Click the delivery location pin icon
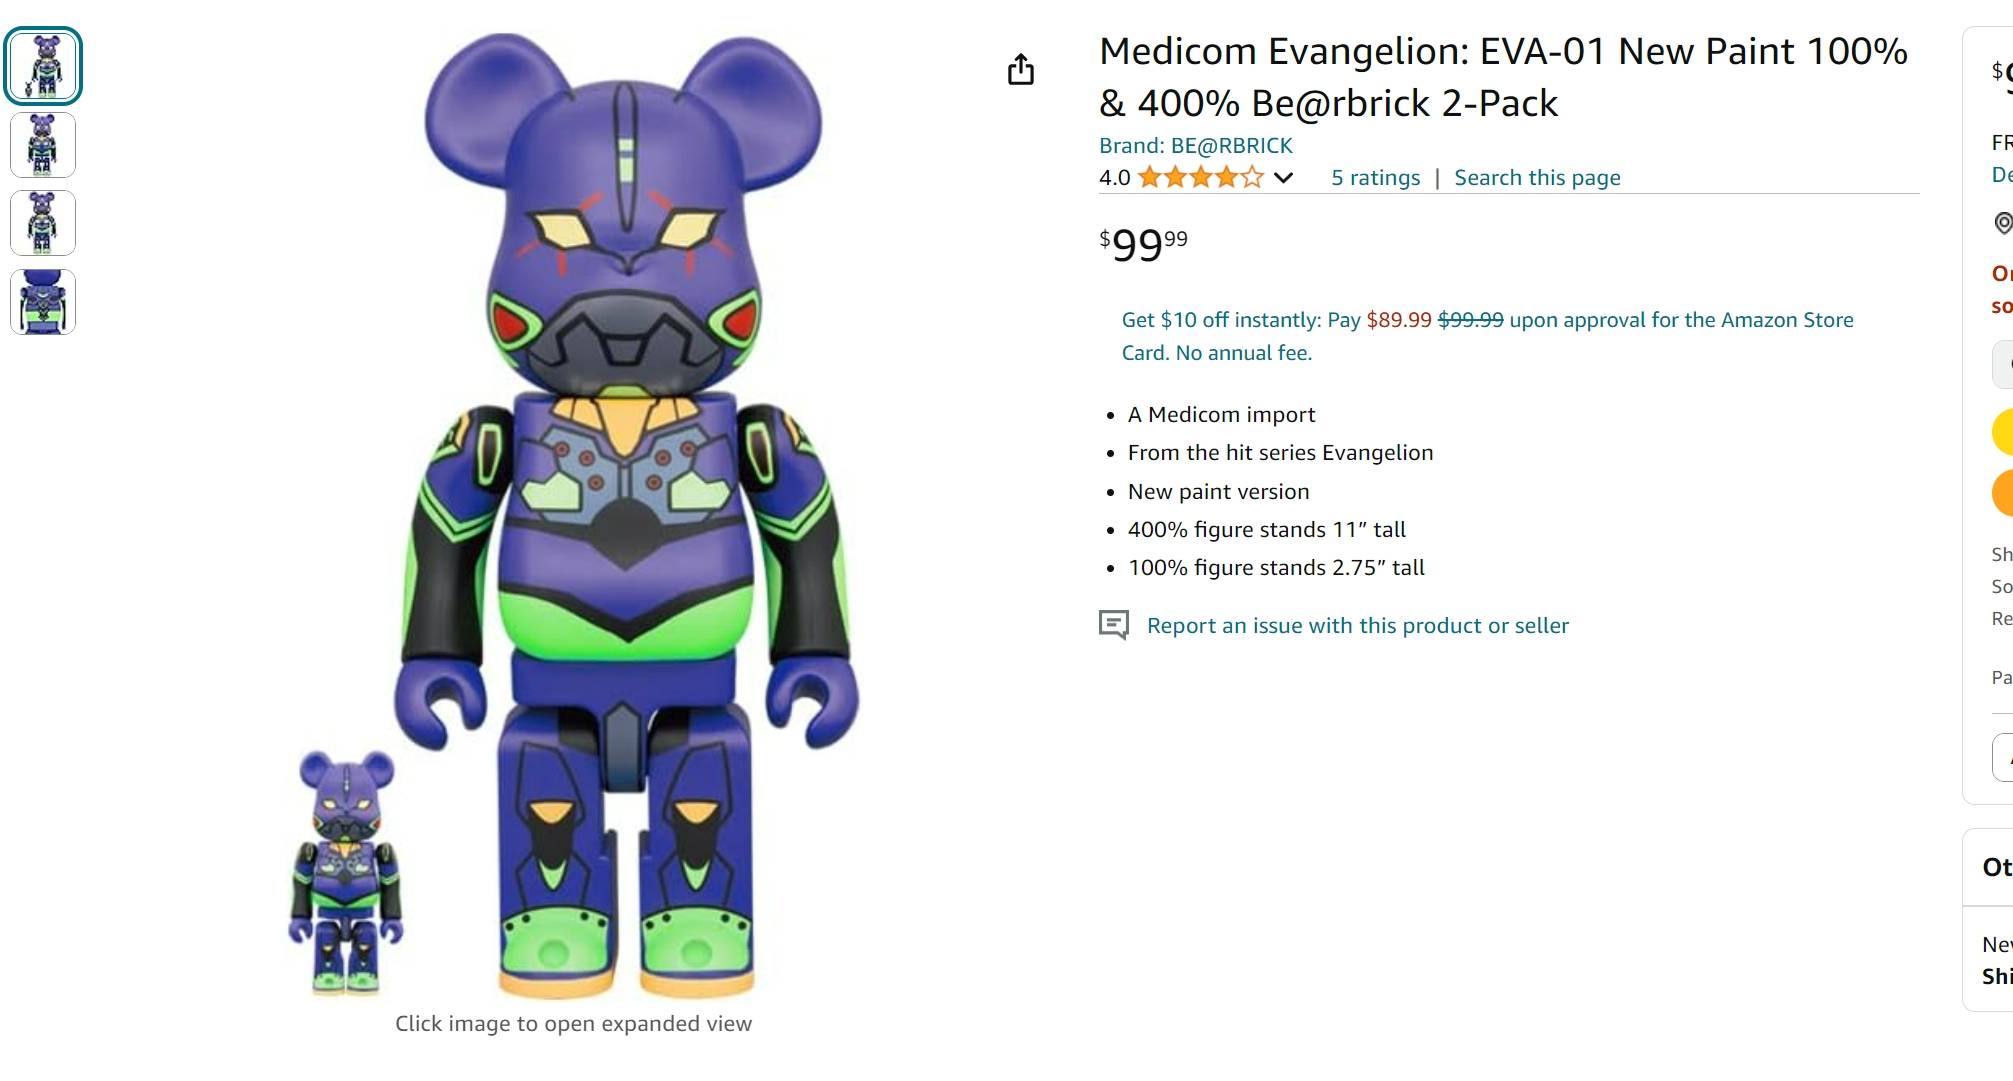Screen dimensions: 2013x1081 point(2003,223)
